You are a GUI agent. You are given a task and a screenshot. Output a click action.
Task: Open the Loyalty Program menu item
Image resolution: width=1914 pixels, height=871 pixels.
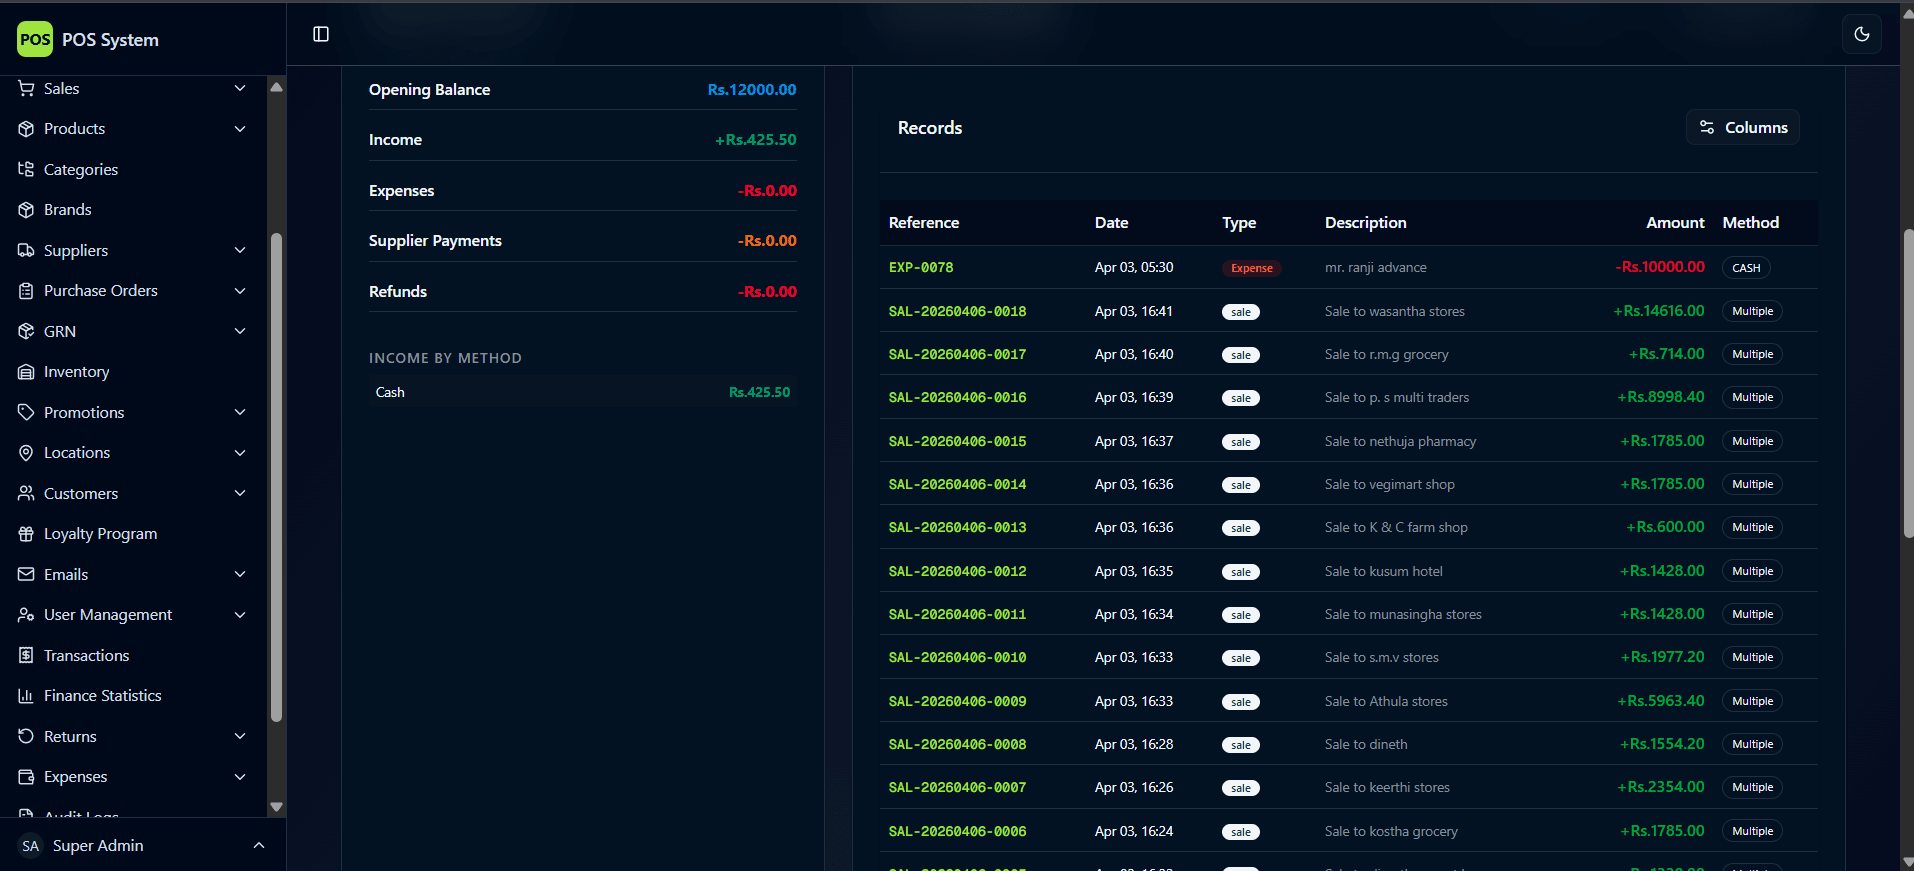(134, 534)
